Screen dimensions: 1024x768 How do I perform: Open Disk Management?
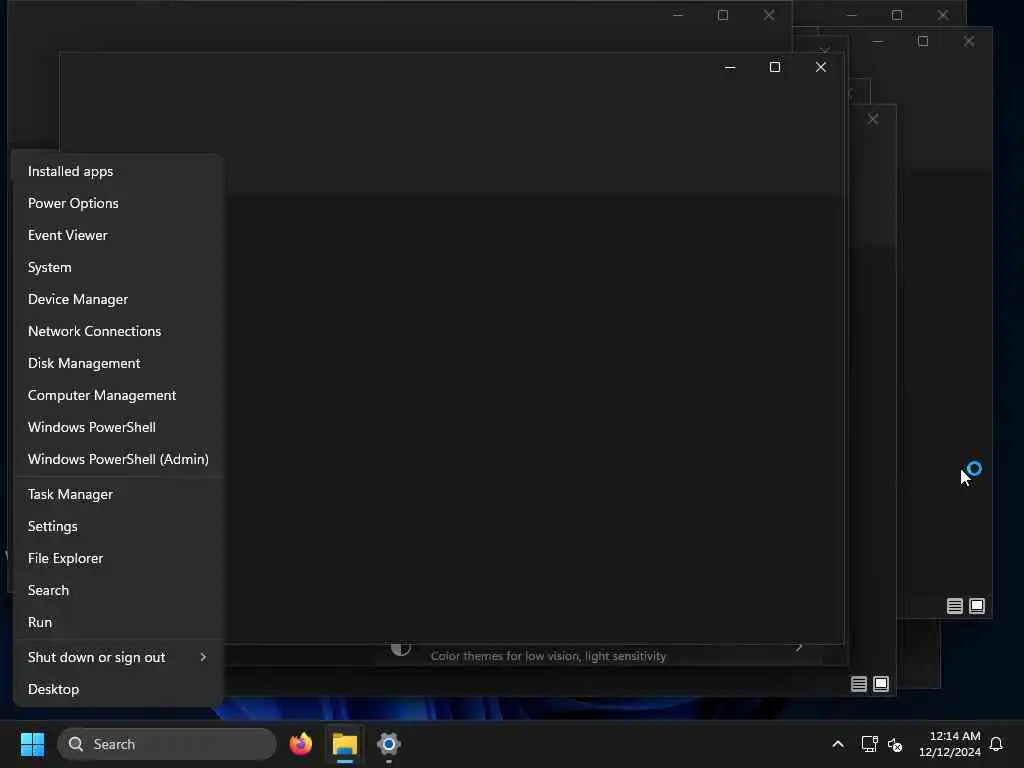pos(118,363)
